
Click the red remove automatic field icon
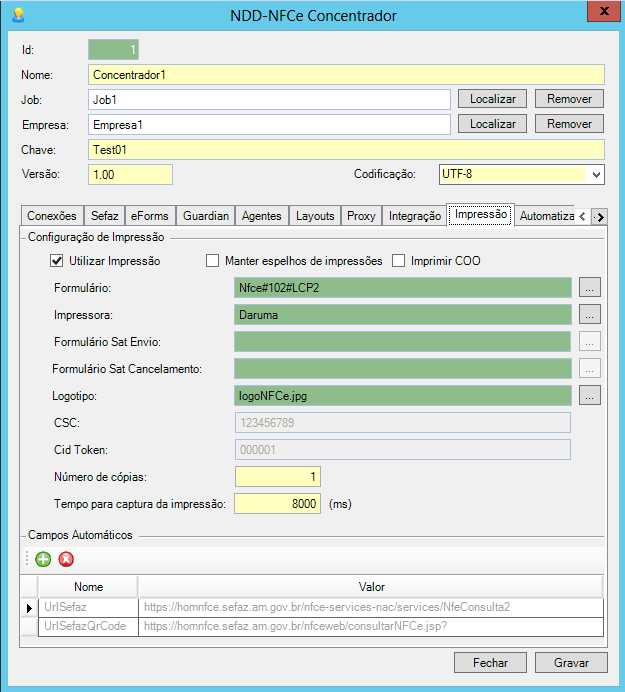point(66,559)
